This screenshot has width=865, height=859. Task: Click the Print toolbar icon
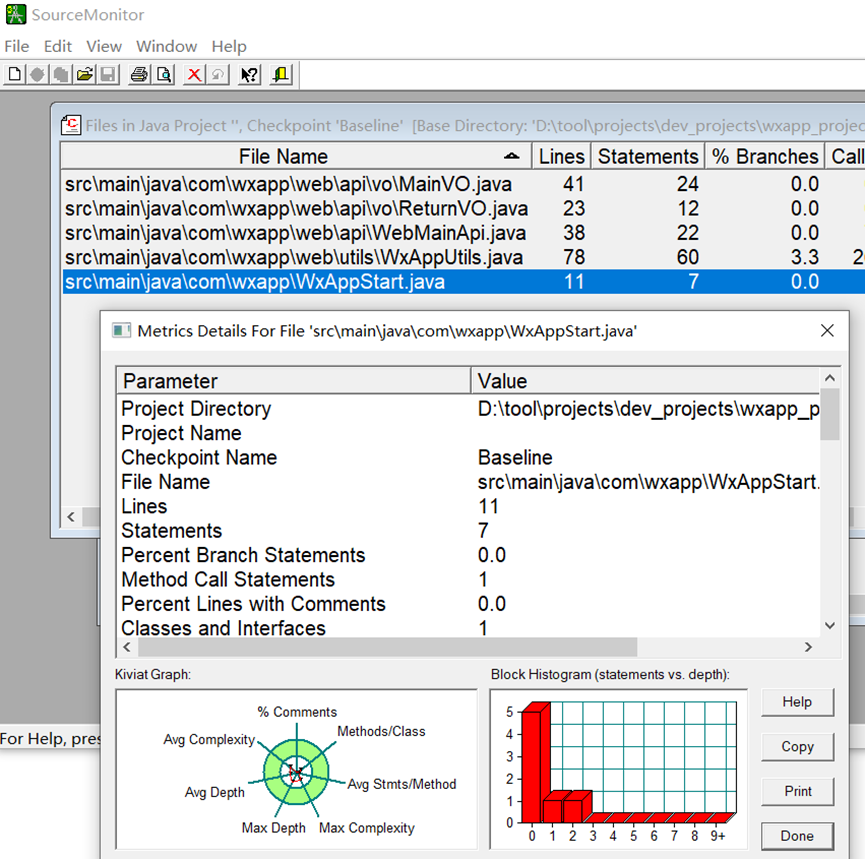coord(138,74)
